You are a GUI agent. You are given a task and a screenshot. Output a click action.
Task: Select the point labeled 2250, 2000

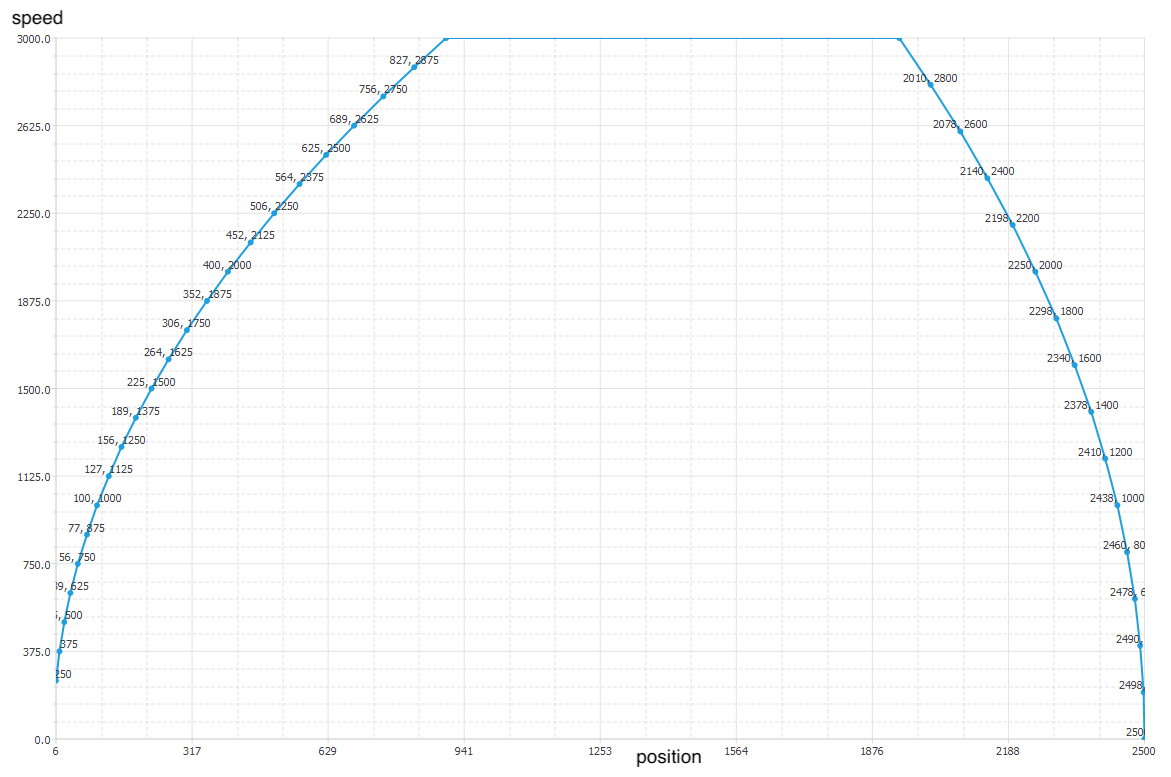[x=1035, y=271]
